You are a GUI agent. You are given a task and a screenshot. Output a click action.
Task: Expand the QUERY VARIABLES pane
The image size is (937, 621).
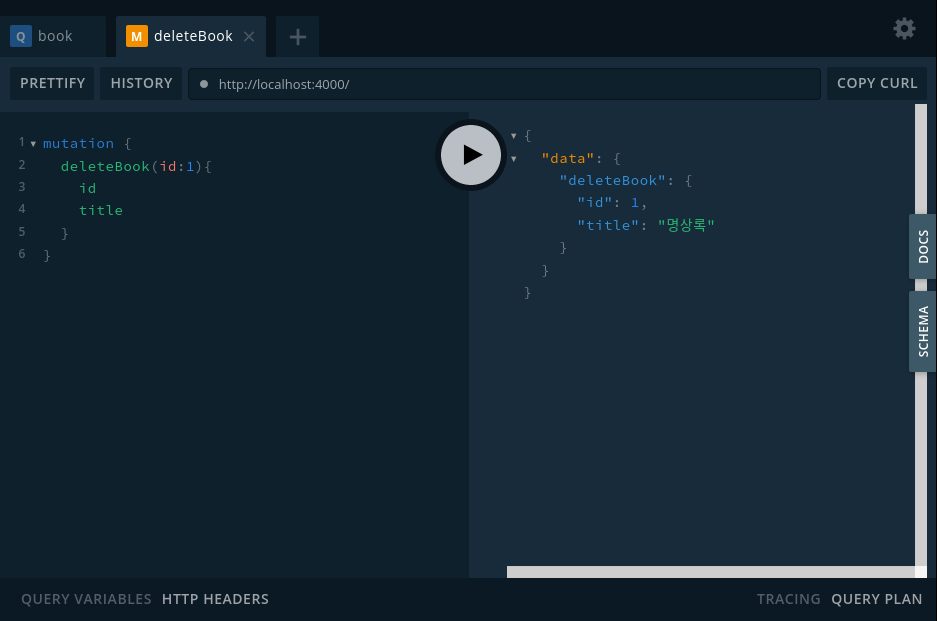tap(87, 599)
